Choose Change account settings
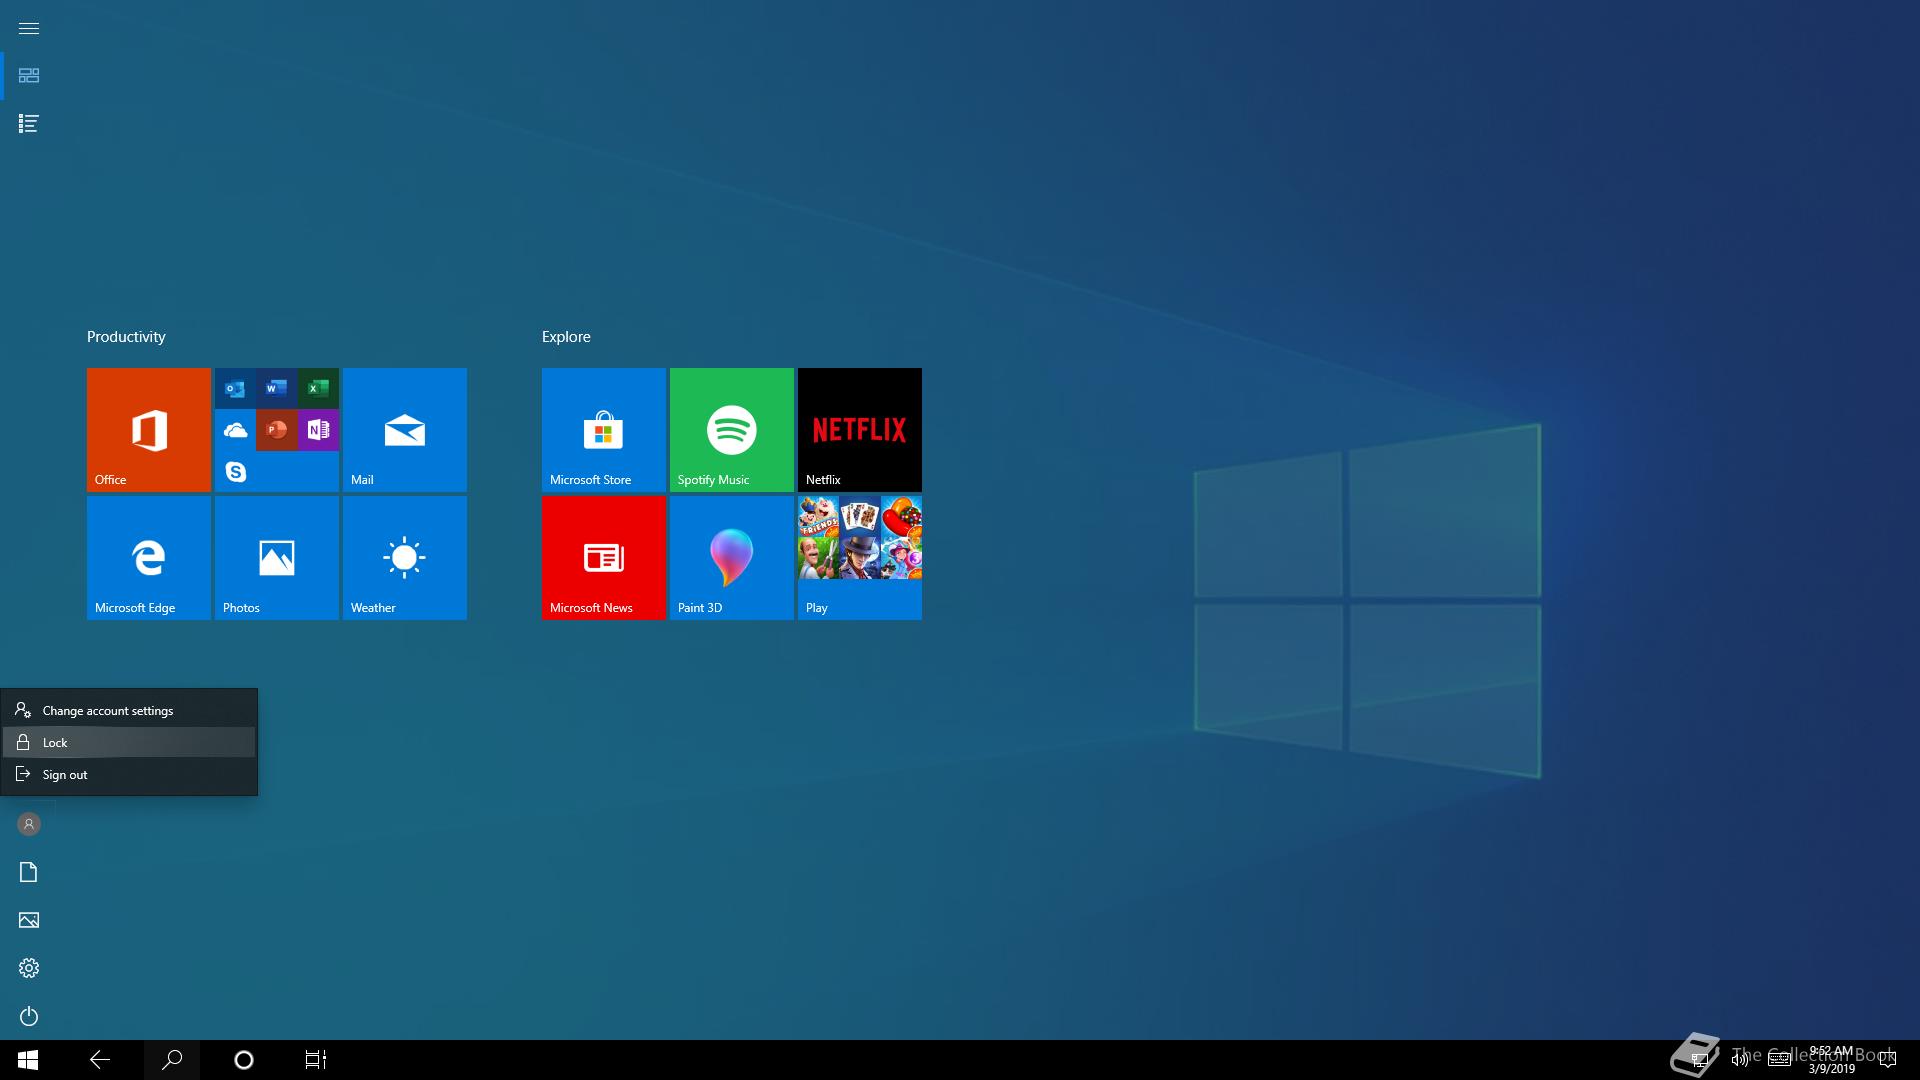 129,710
